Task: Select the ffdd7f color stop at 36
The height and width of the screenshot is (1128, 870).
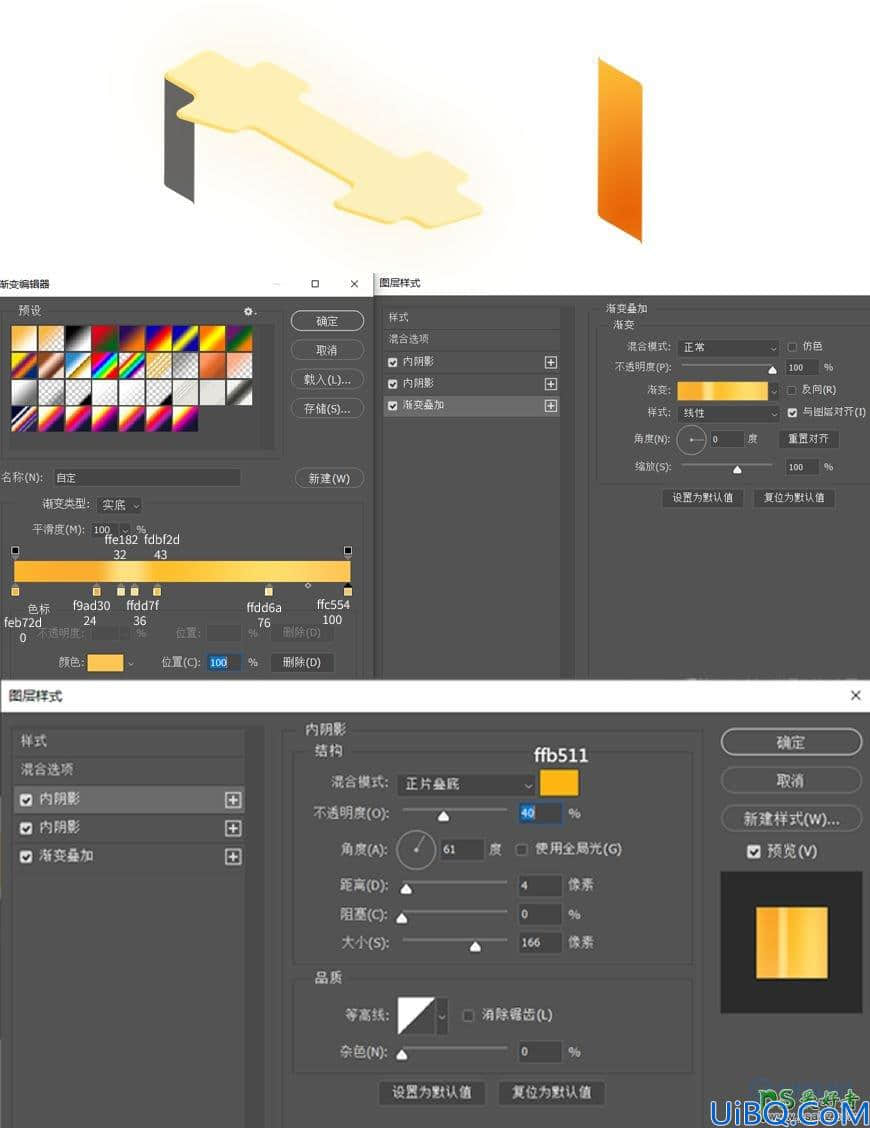Action: (135, 591)
